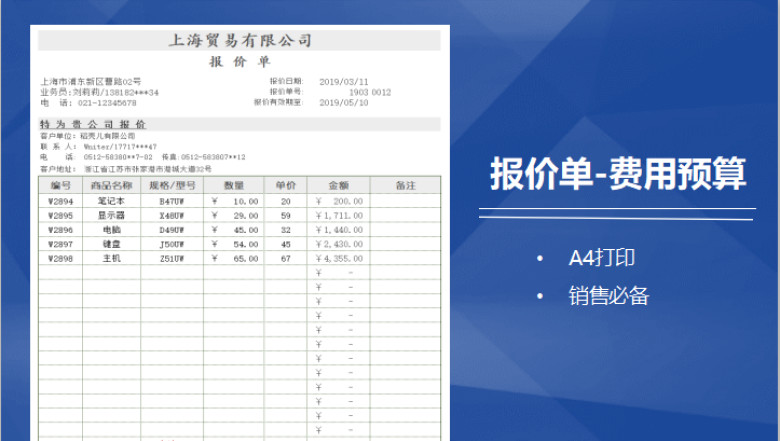Select unit price 67 in 主机 row
780x441 pixels.
[286, 259]
